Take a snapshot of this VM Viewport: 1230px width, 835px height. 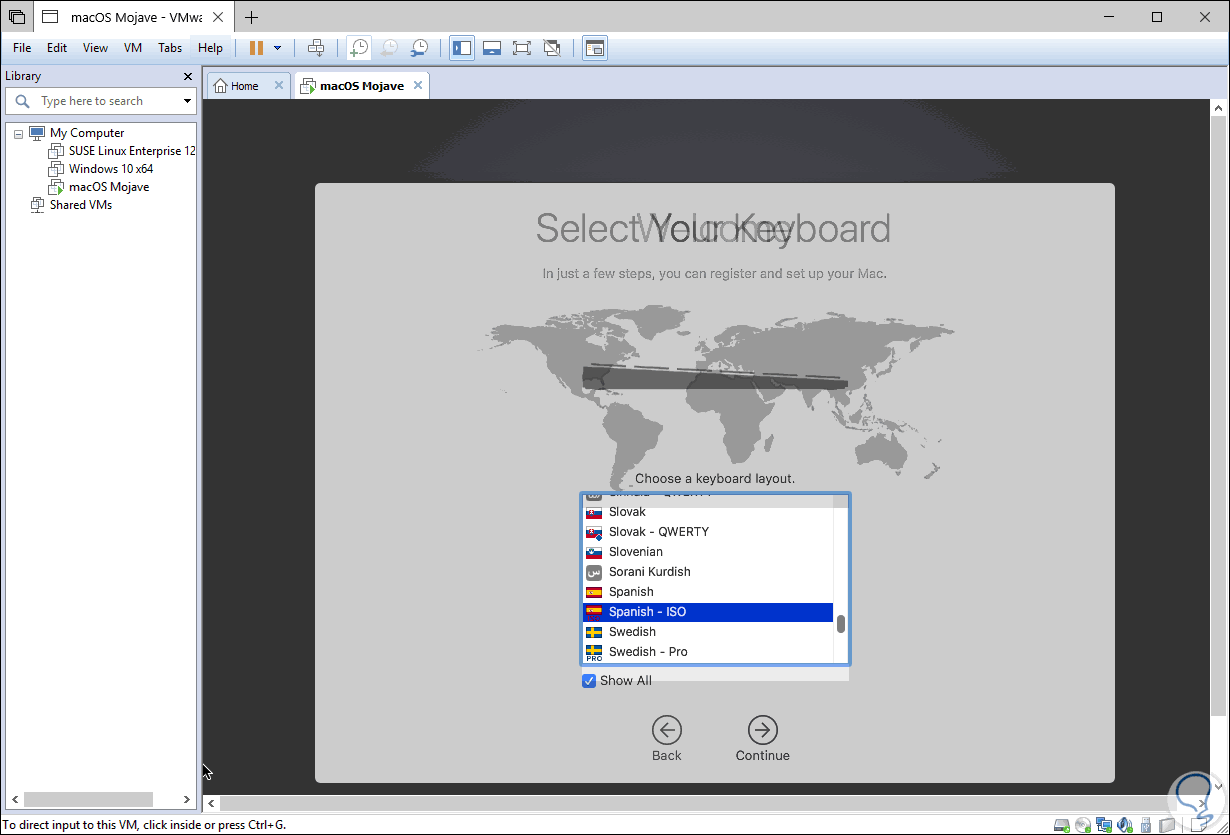pyautogui.click(x=358, y=48)
